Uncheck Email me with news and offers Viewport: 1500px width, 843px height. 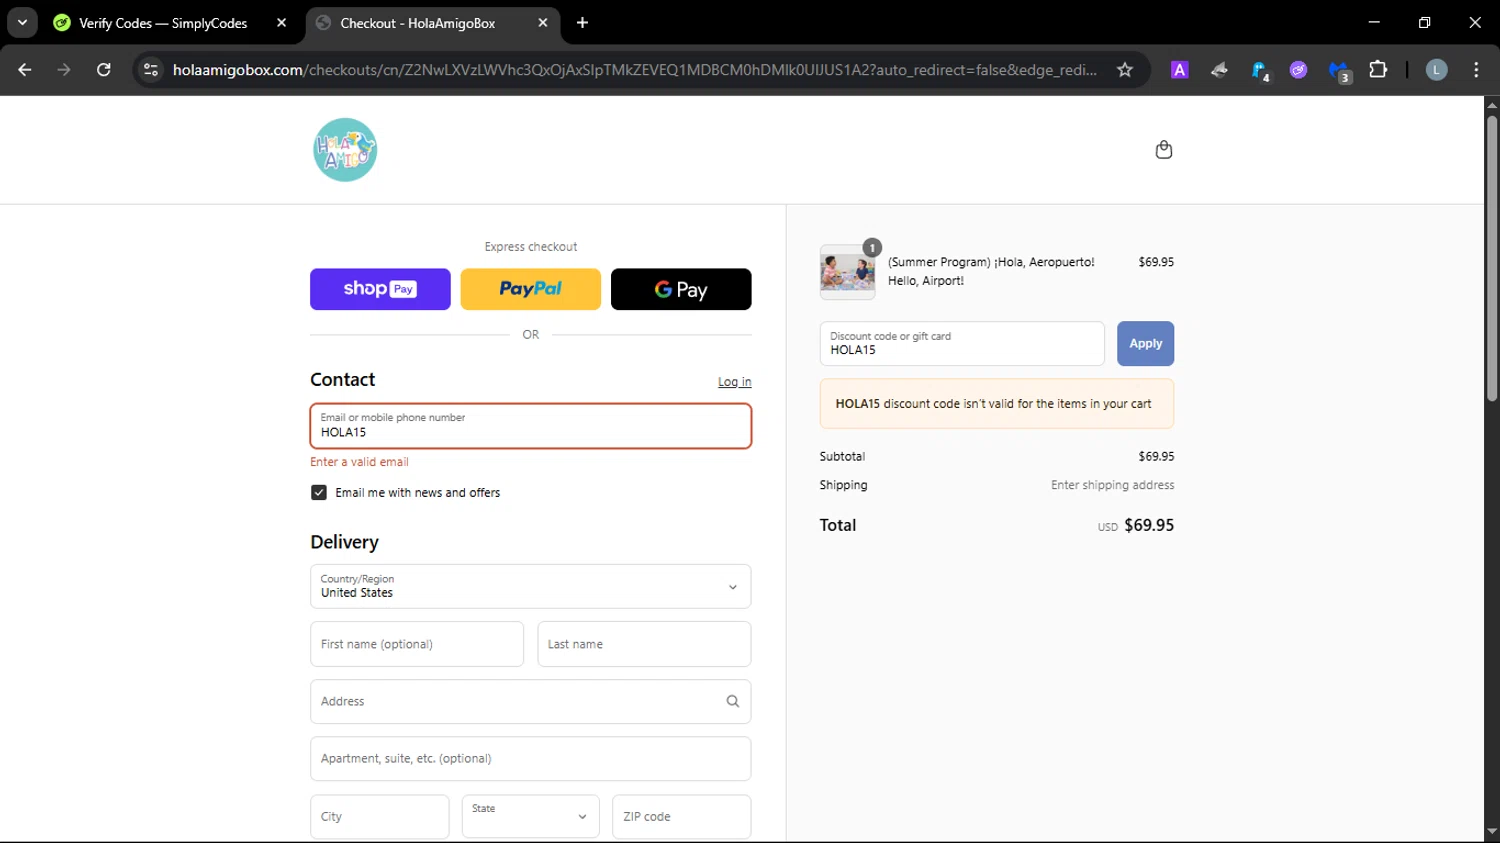(319, 493)
